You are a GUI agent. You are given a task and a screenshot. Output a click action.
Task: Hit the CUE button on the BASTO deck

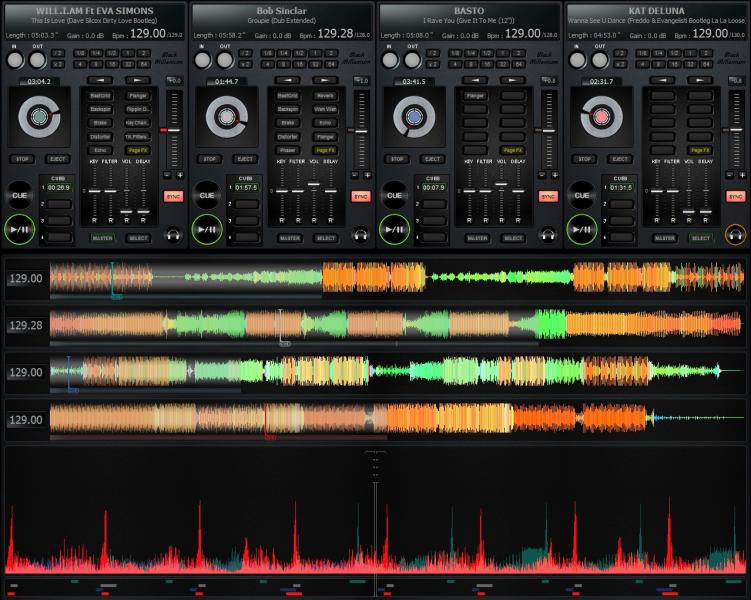point(394,195)
